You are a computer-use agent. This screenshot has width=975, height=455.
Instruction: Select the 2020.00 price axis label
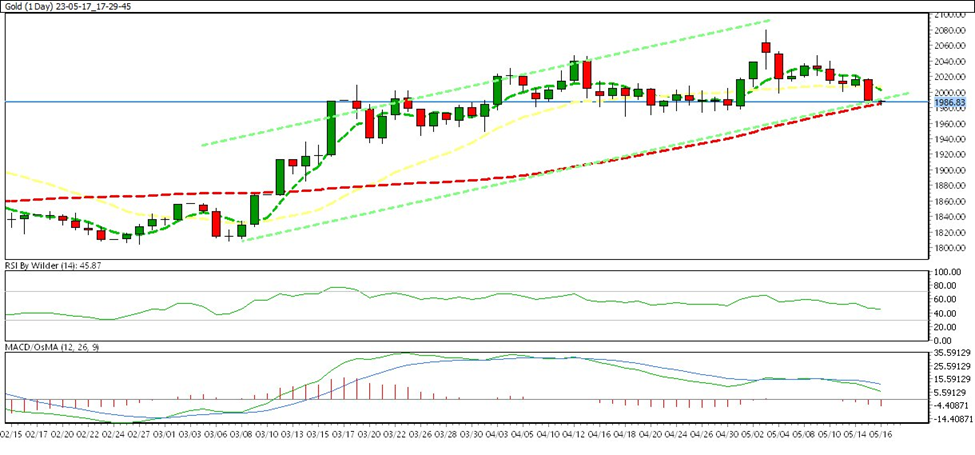949,77
